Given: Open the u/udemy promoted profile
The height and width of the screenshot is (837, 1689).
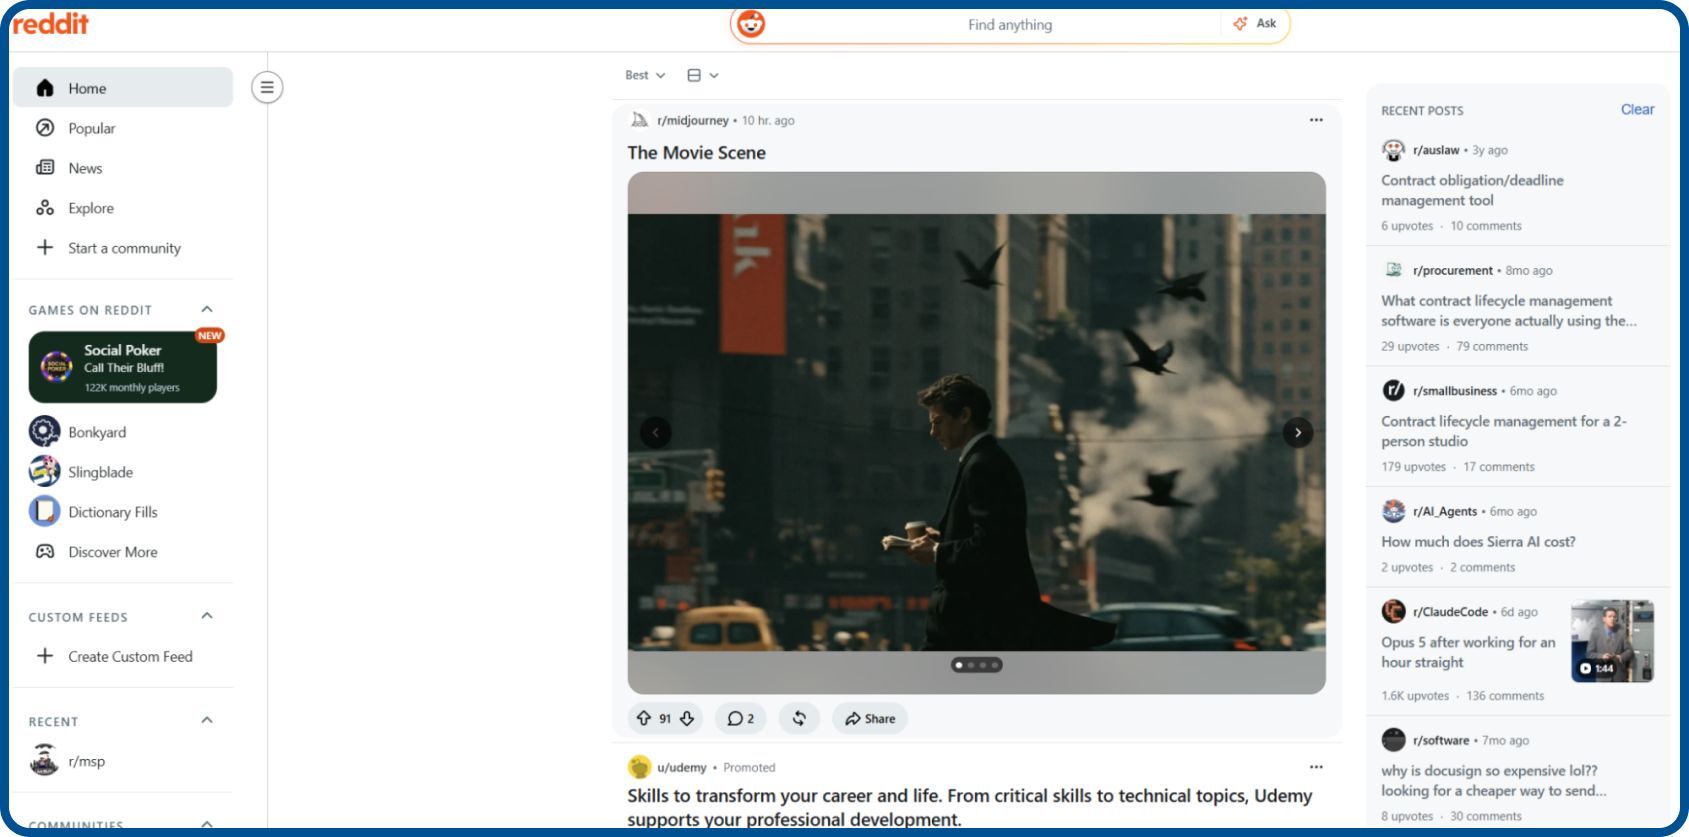Looking at the screenshot, I should [682, 767].
